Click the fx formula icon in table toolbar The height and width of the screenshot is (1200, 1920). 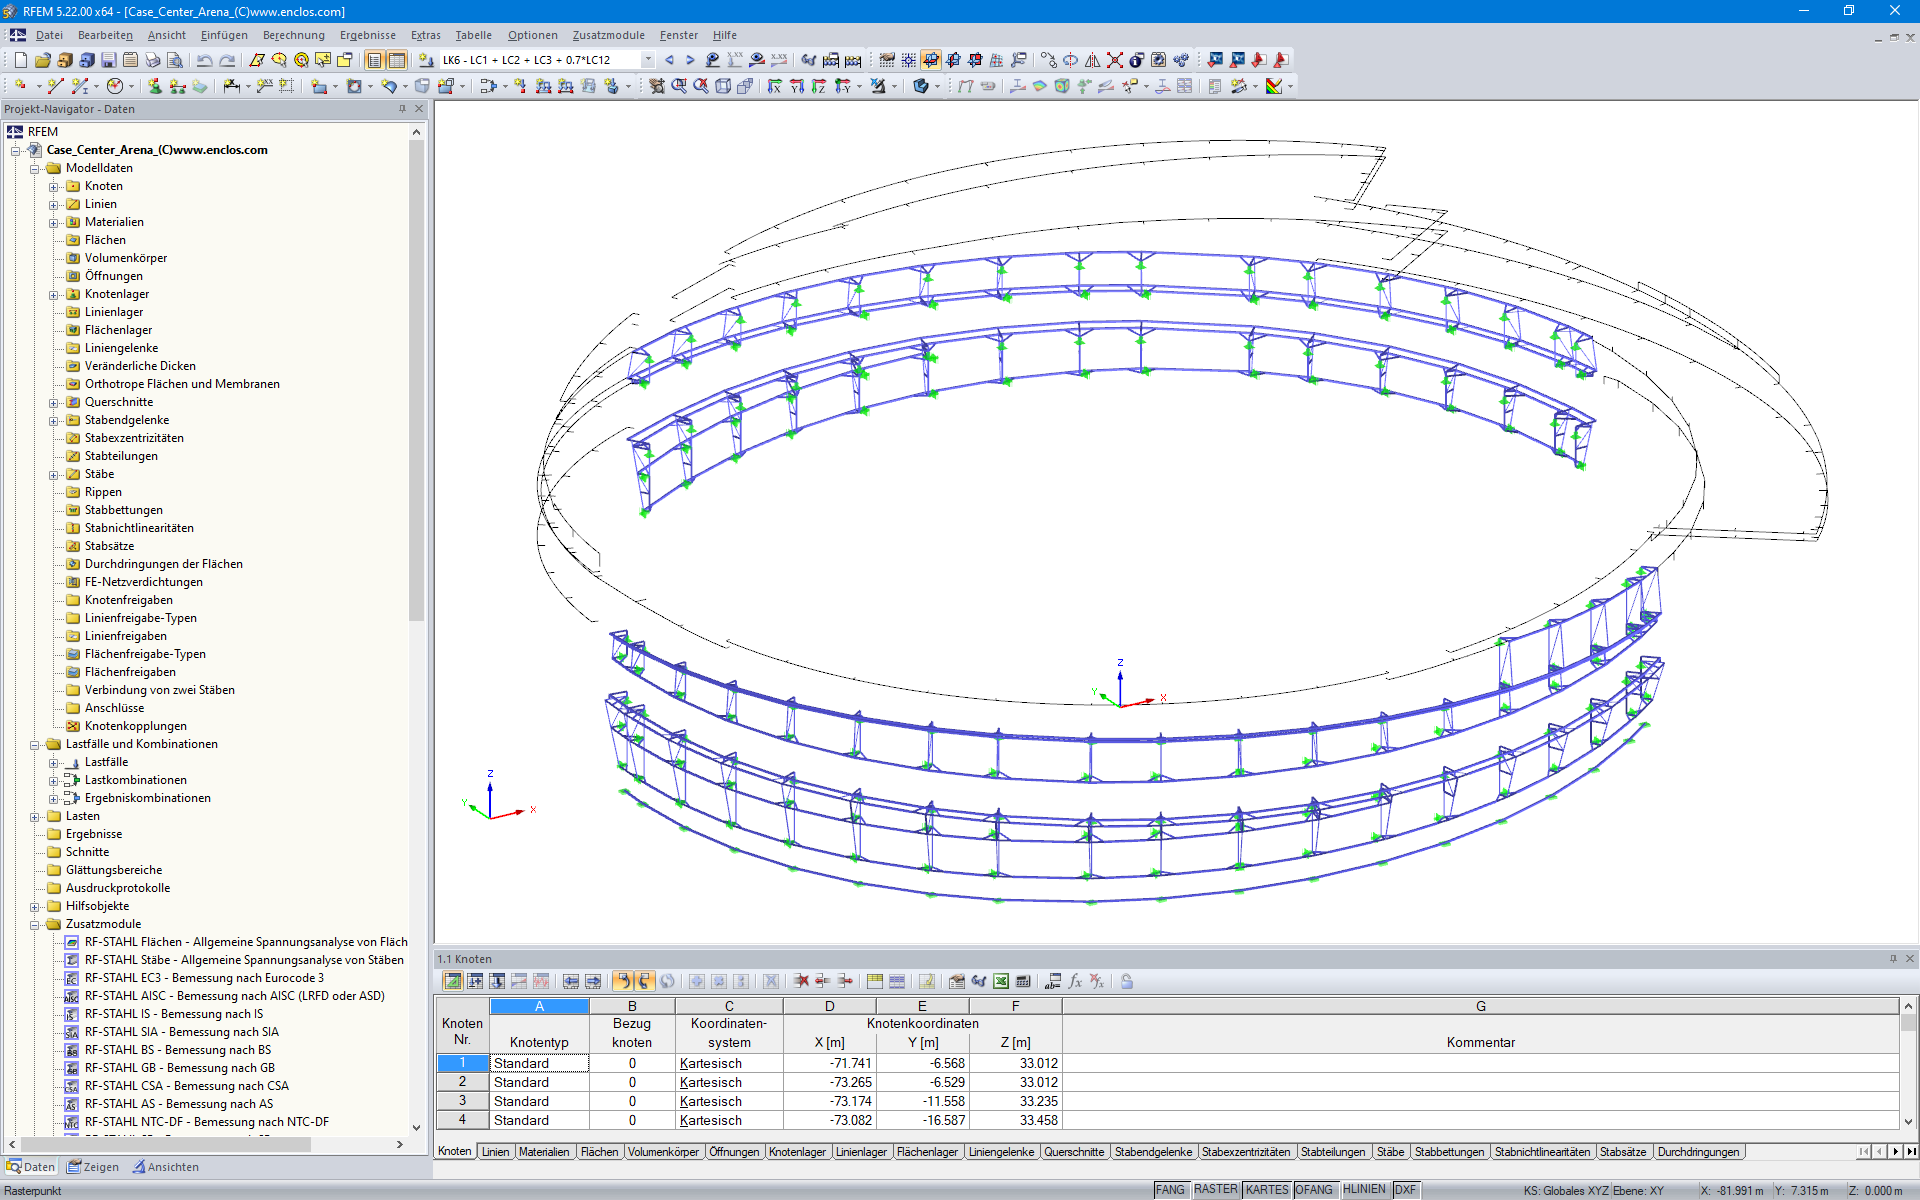[1075, 981]
